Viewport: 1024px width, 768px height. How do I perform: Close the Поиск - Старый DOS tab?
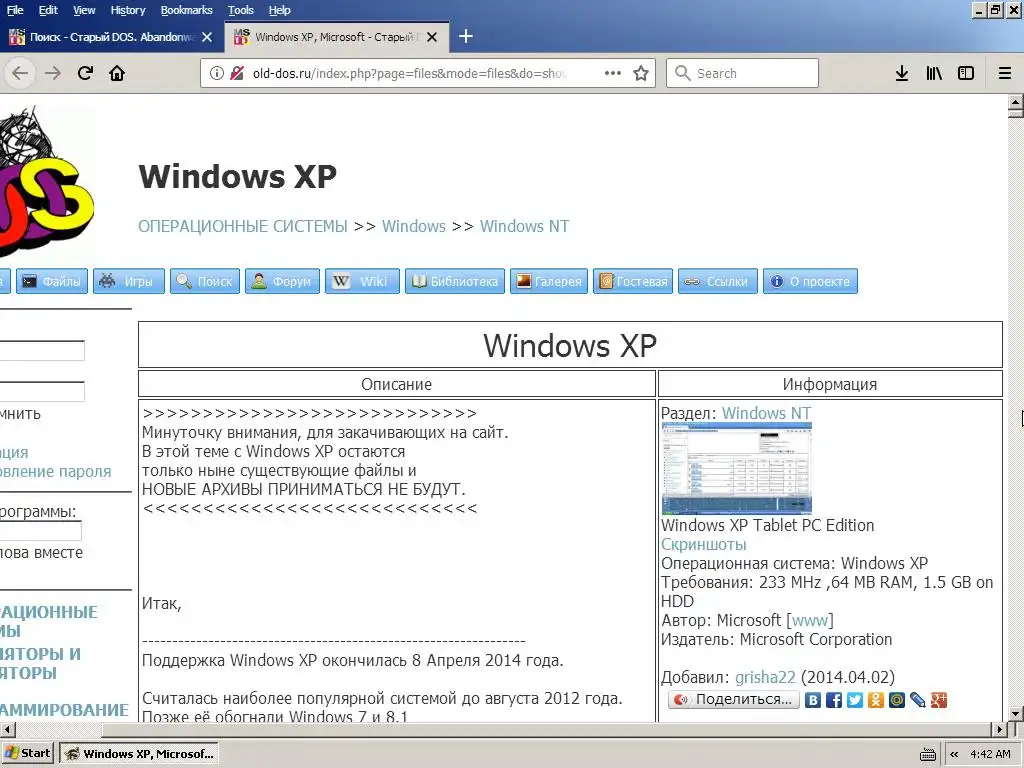pyautogui.click(x=207, y=37)
